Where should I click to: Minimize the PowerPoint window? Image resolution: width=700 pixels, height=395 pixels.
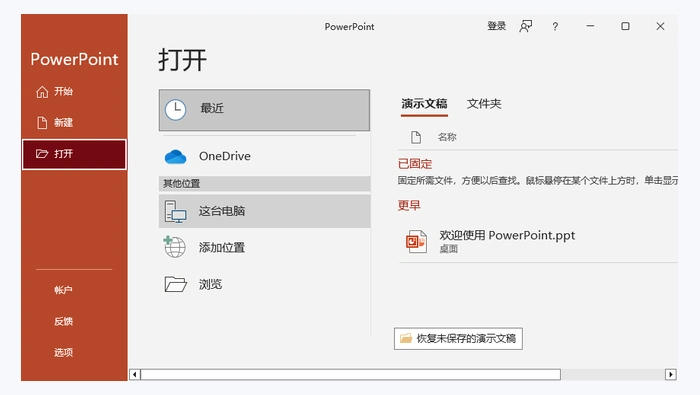pyautogui.click(x=590, y=26)
